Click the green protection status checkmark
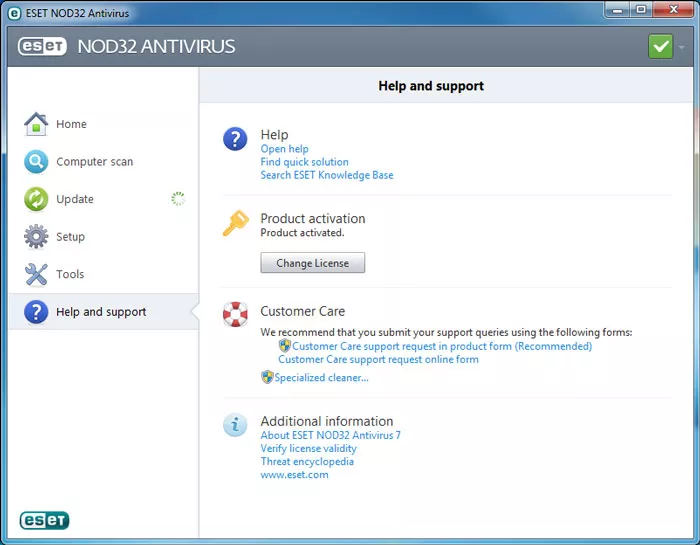Screen dimensions: 700x545 661,46
